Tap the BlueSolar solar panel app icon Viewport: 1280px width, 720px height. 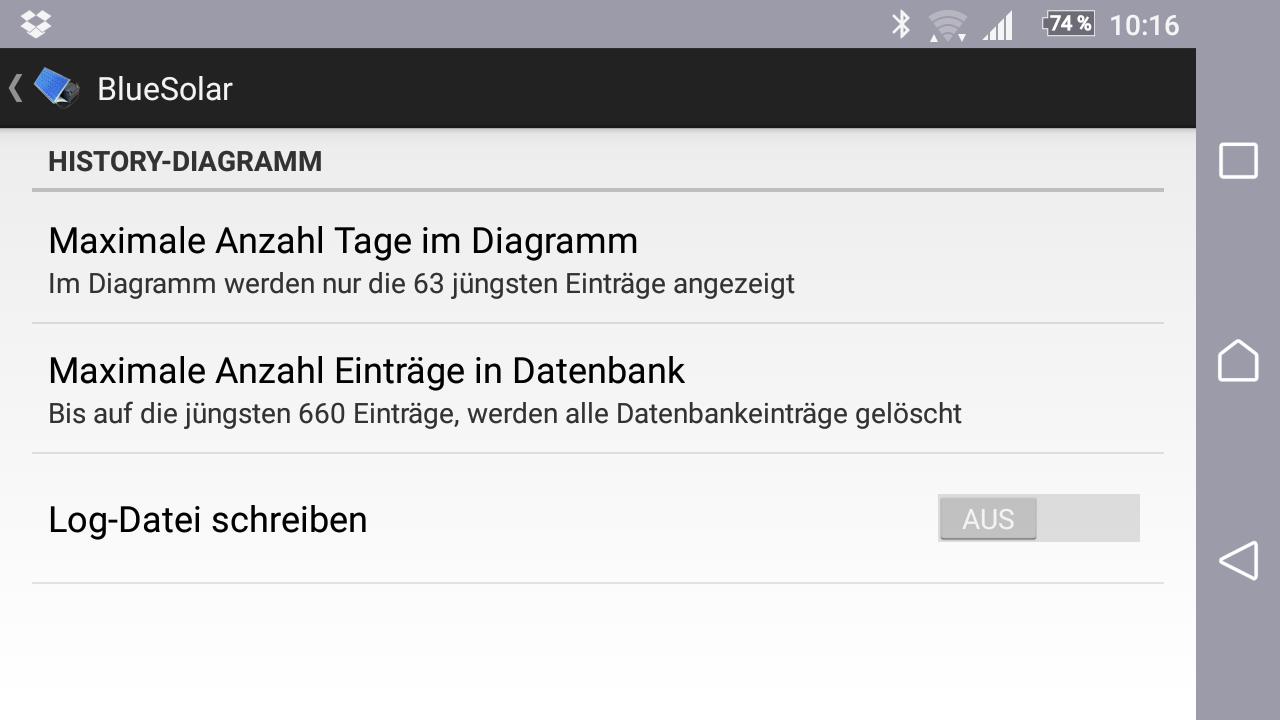(x=57, y=88)
